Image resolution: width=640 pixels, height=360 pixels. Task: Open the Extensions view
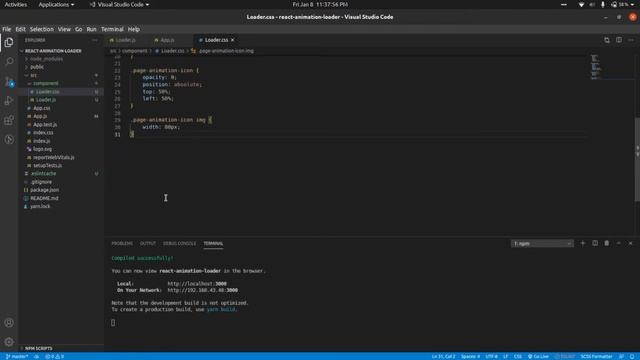9,120
